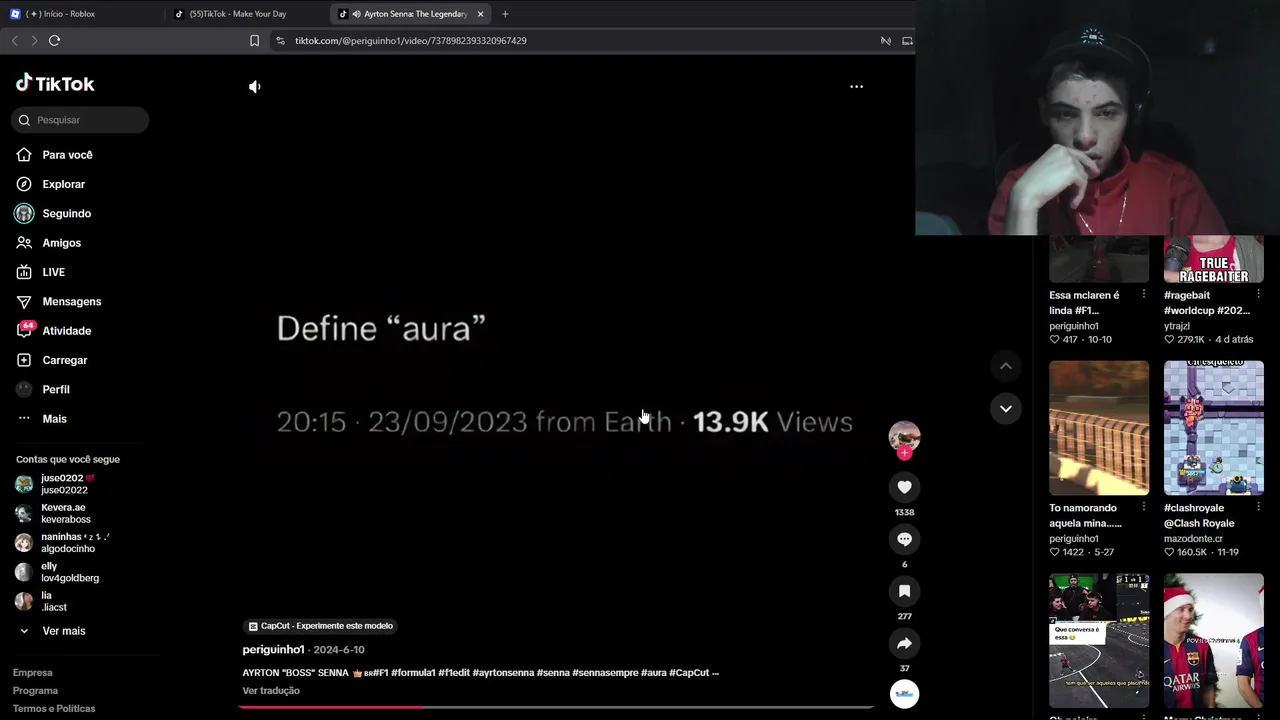Open followed account juse0202
The height and width of the screenshot is (720, 1280).
pos(64,484)
